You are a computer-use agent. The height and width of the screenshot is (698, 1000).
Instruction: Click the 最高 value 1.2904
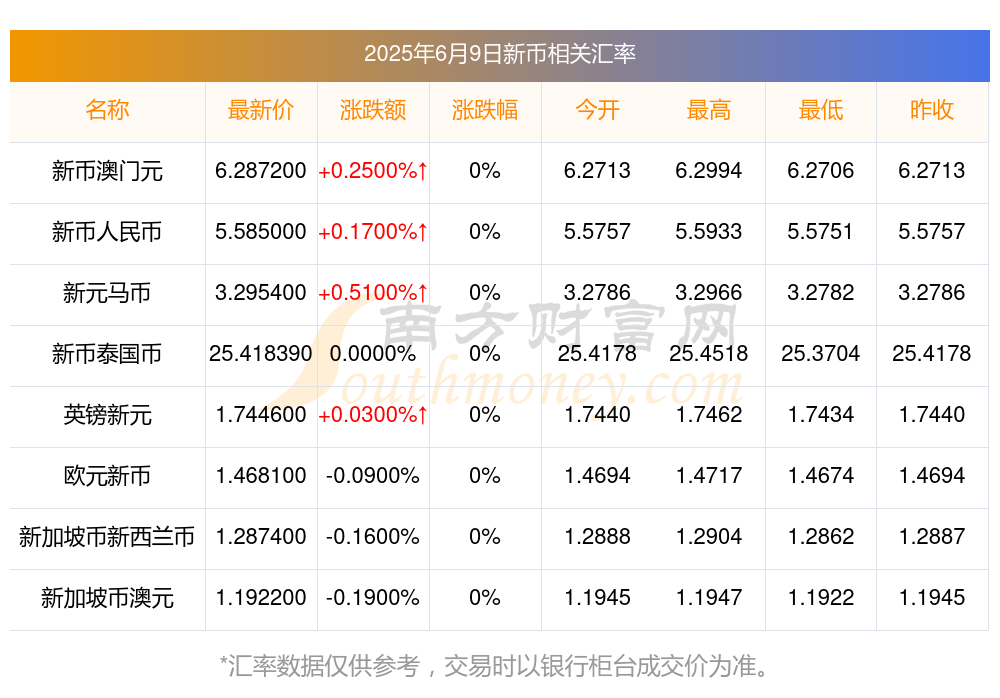[709, 536]
